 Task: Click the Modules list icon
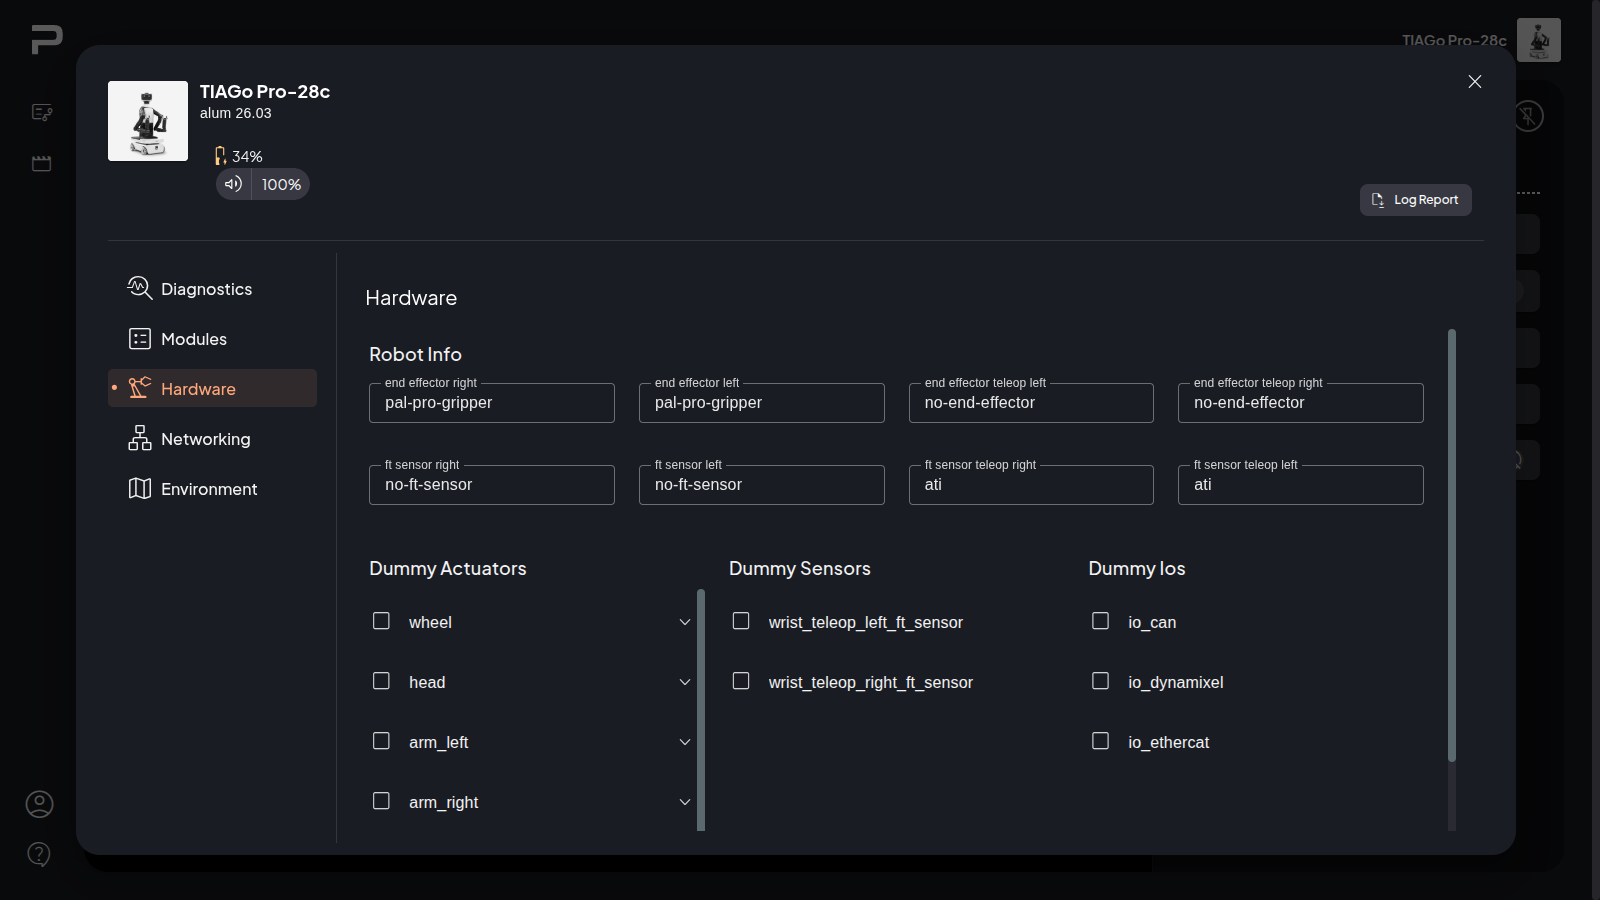pos(140,339)
